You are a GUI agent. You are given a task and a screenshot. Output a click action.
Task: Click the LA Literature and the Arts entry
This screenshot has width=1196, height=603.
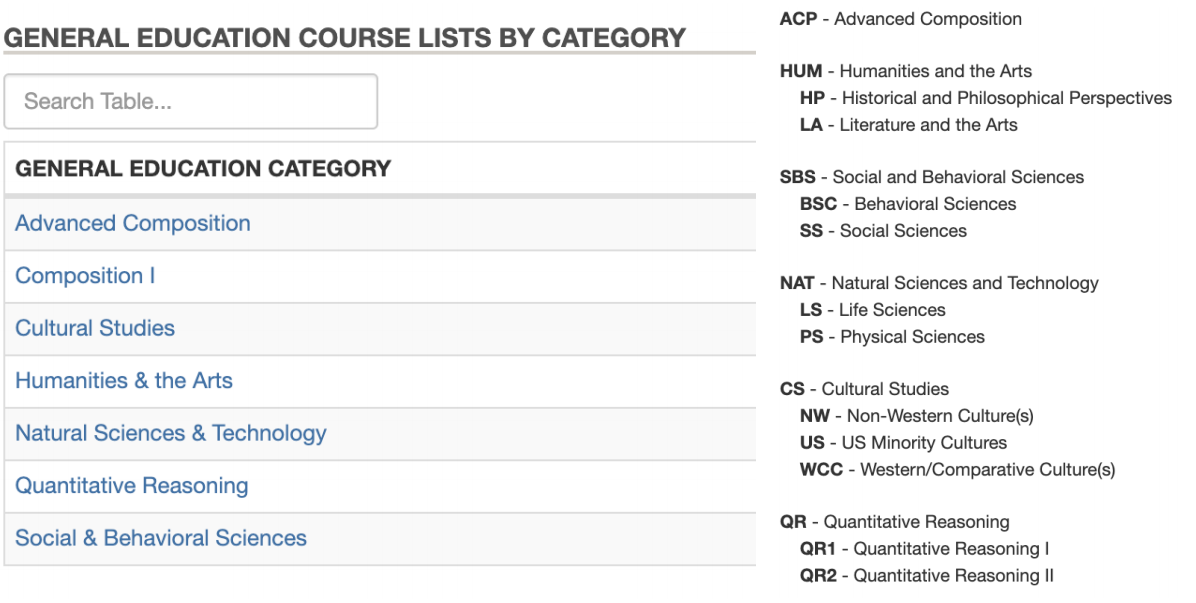(x=908, y=125)
